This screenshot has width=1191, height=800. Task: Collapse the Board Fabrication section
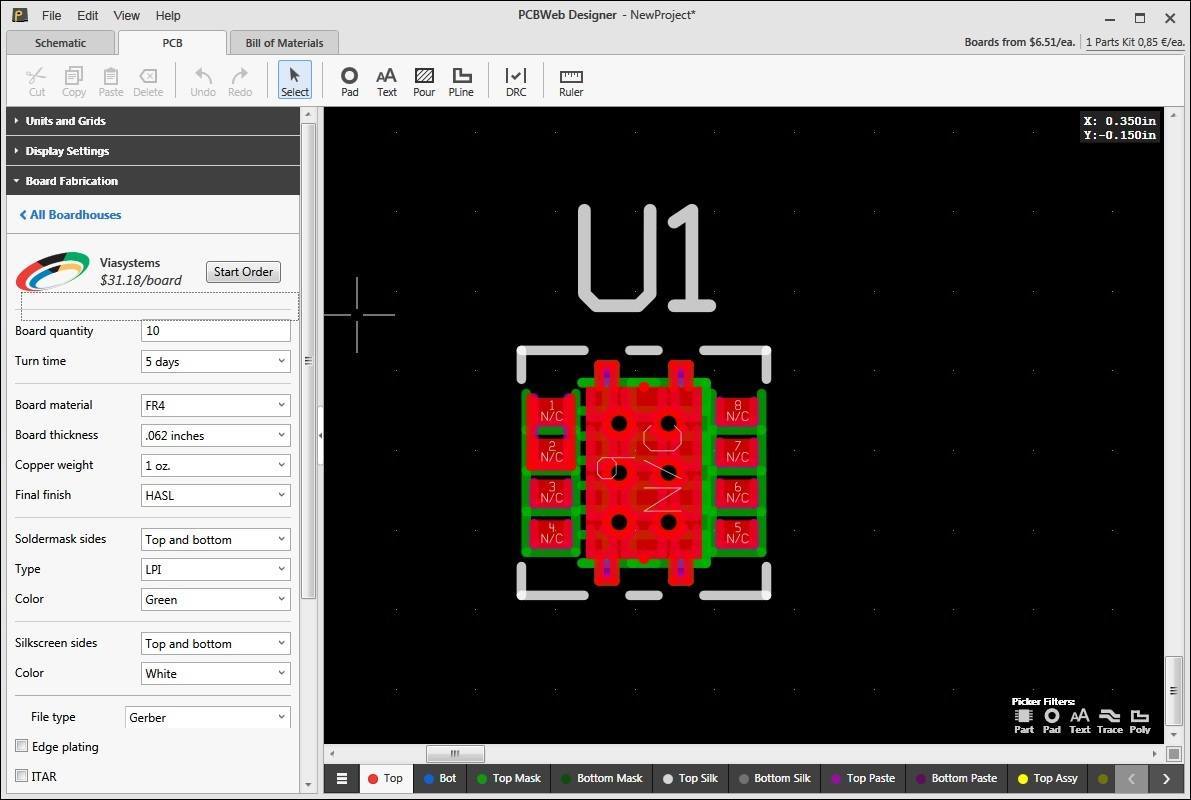point(153,181)
